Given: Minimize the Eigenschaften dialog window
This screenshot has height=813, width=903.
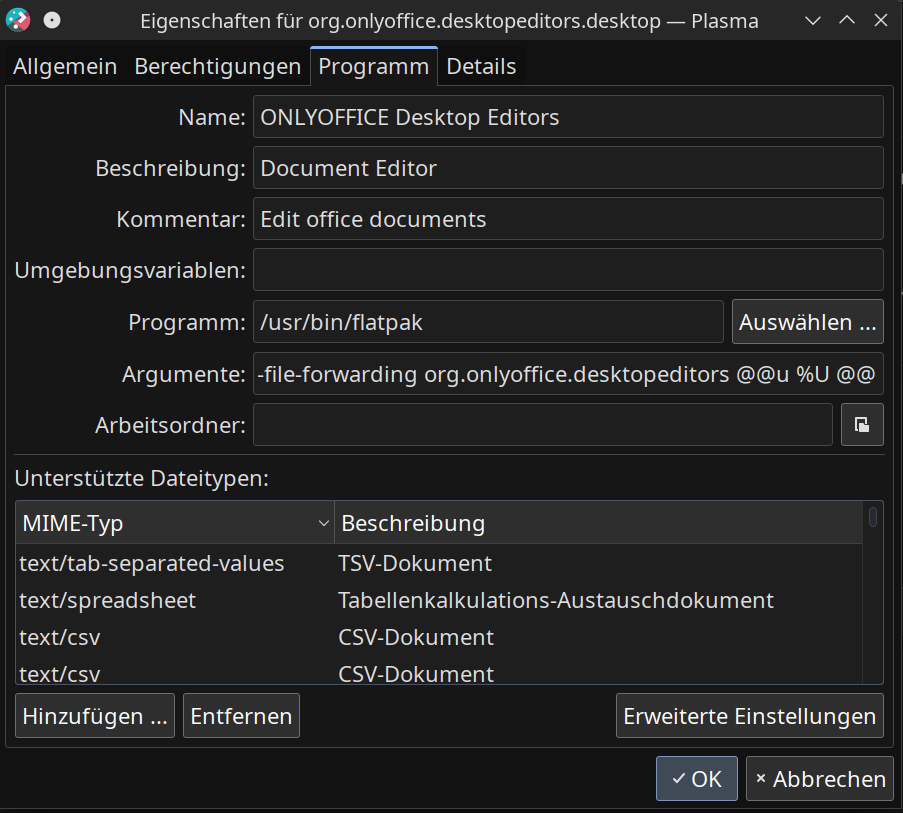Looking at the screenshot, I should pos(813,20).
